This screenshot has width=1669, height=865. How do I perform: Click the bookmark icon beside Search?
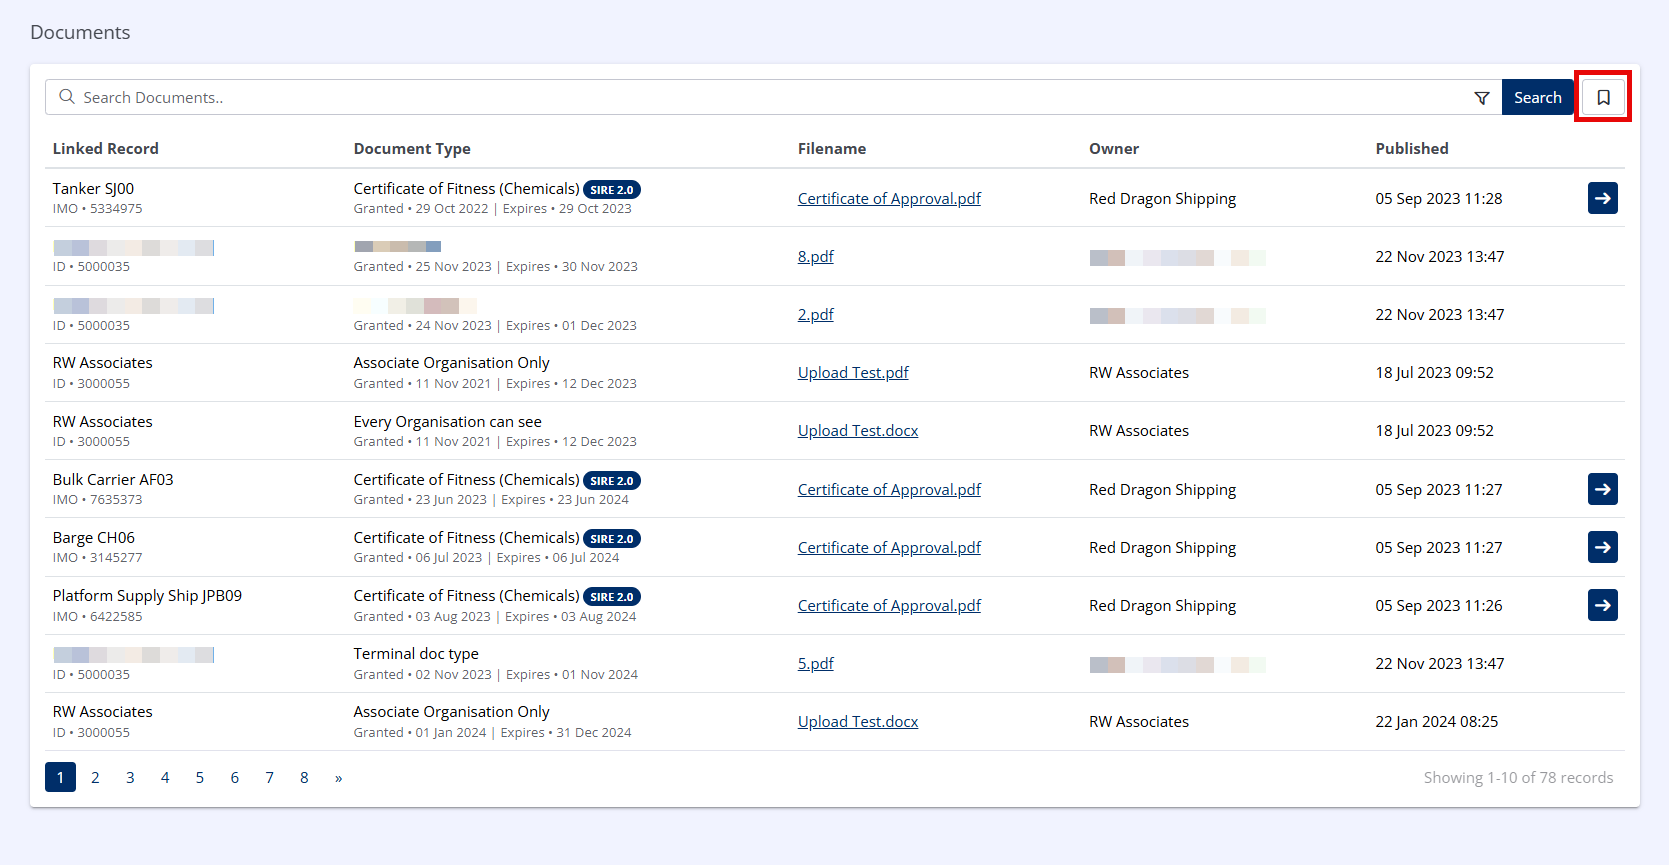[x=1603, y=97]
